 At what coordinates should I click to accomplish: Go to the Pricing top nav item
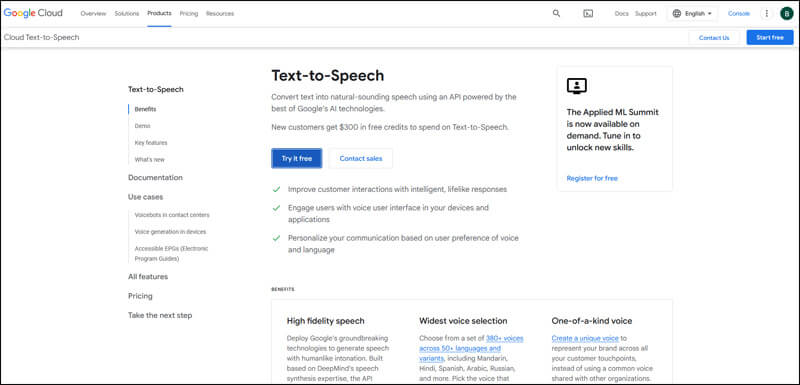tap(189, 14)
